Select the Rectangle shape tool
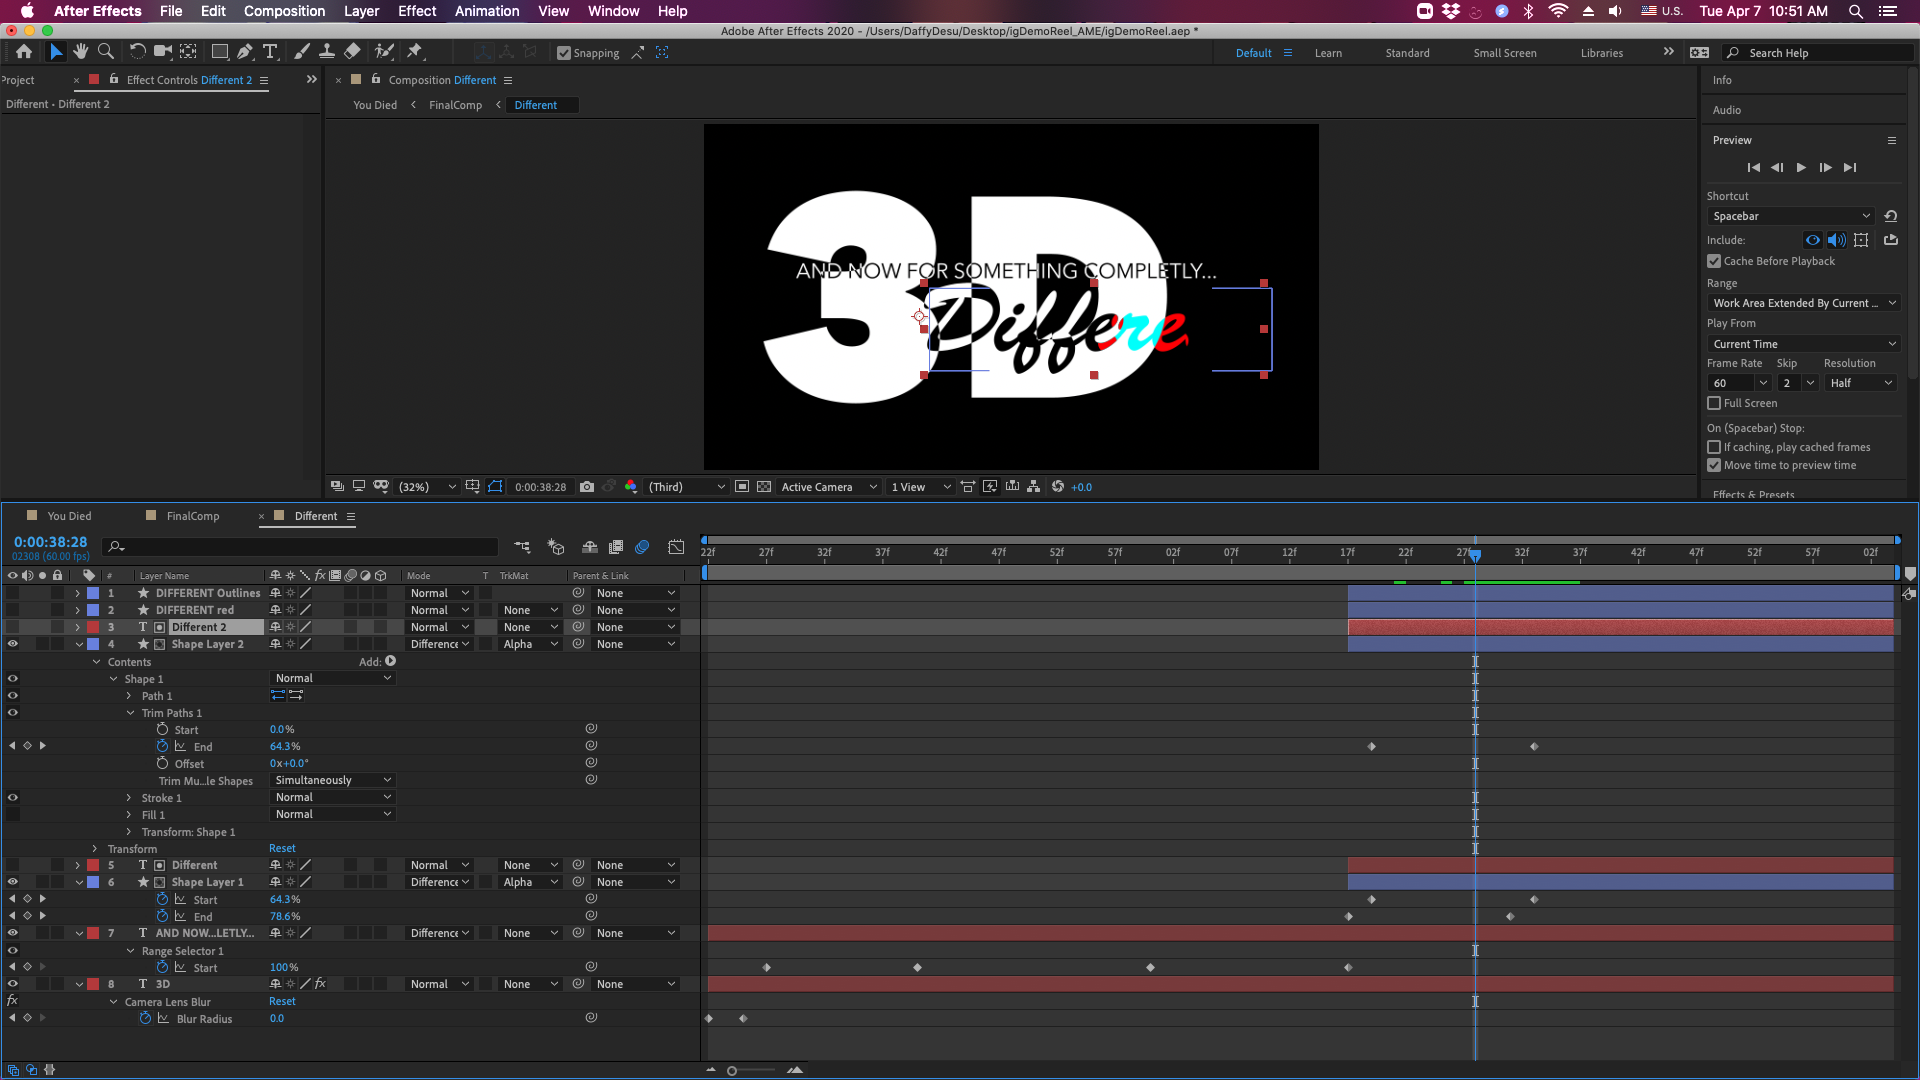The width and height of the screenshot is (1920, 1080). (x=220, y=52)
